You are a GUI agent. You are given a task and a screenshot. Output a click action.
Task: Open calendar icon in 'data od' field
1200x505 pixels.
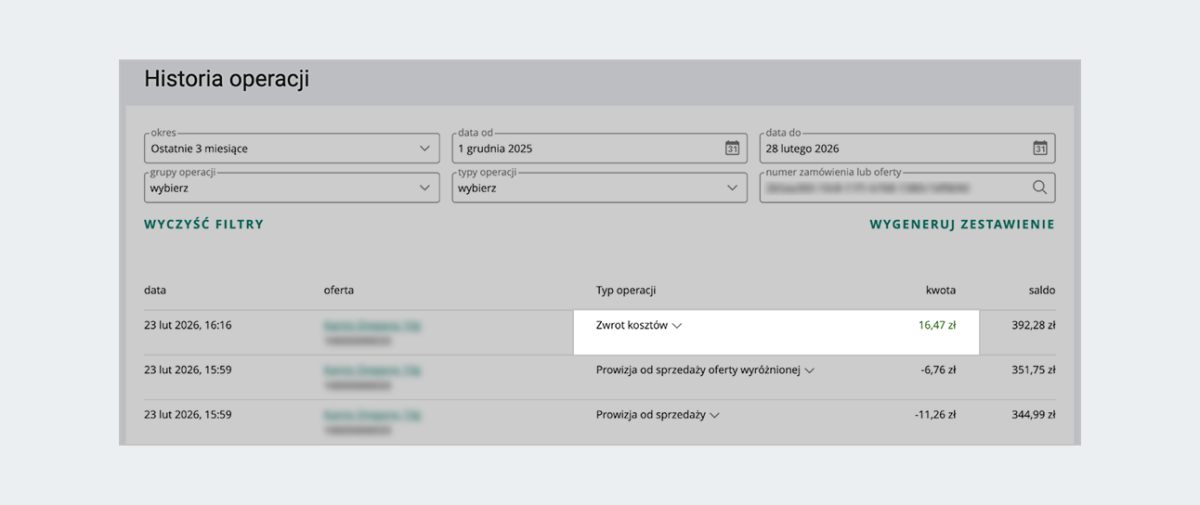[731, 149]
